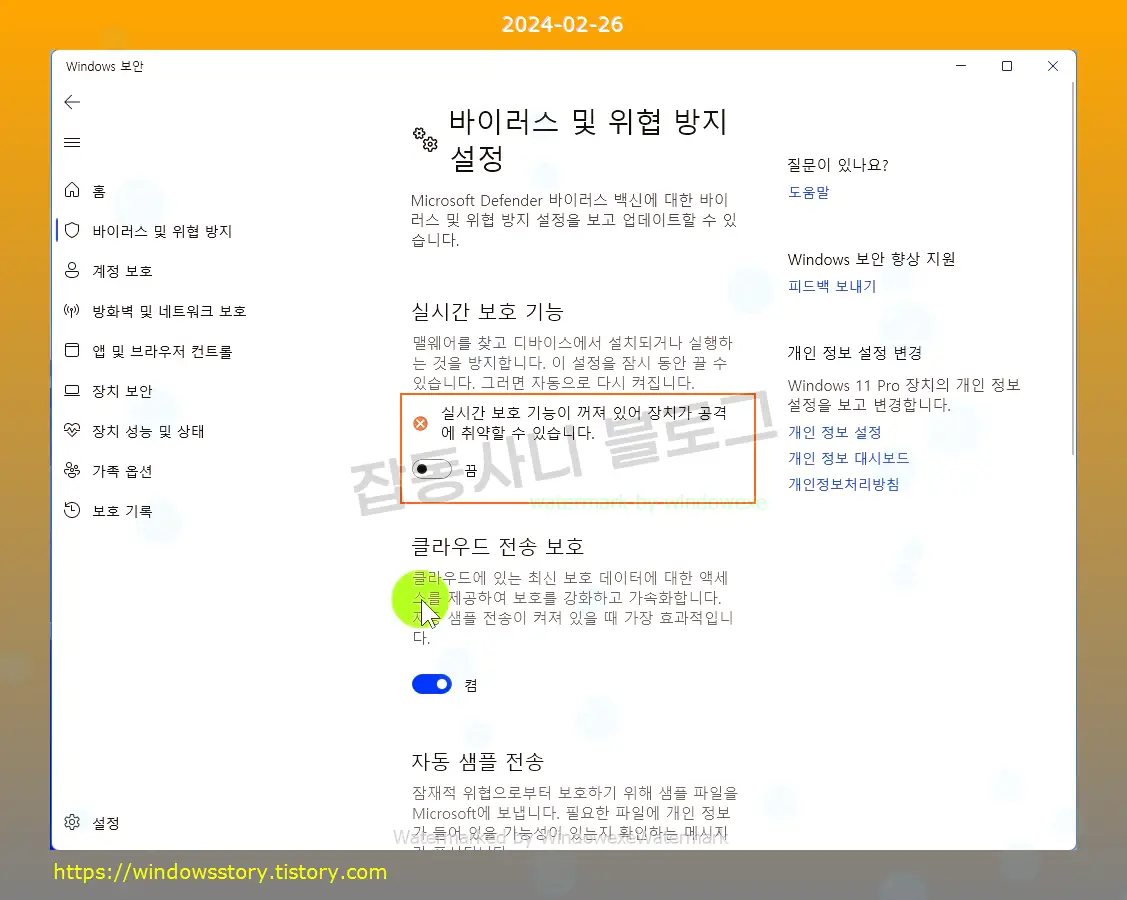
Task: Open 개인정보처리방침 link
Action: click(x=843, y=484)
